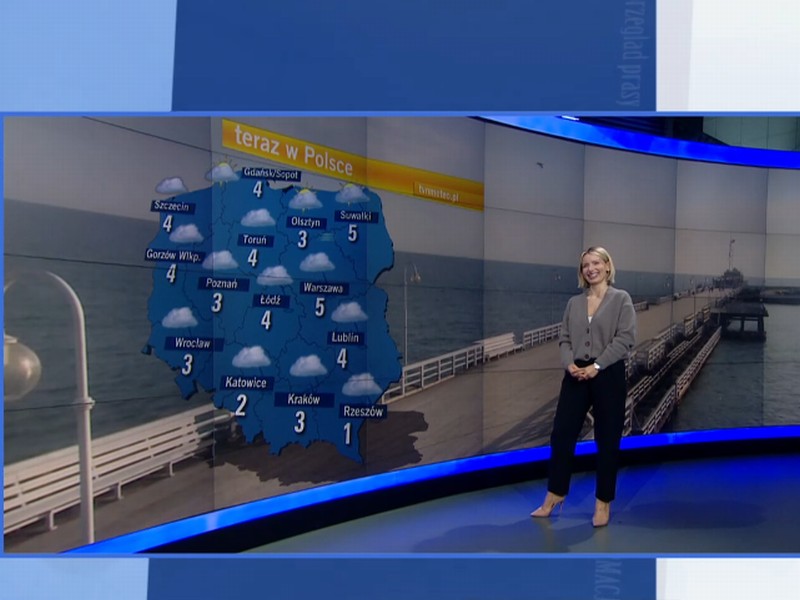
Task: Click the temperature 4 below Szczecin
Action: [x=167, y=223]
